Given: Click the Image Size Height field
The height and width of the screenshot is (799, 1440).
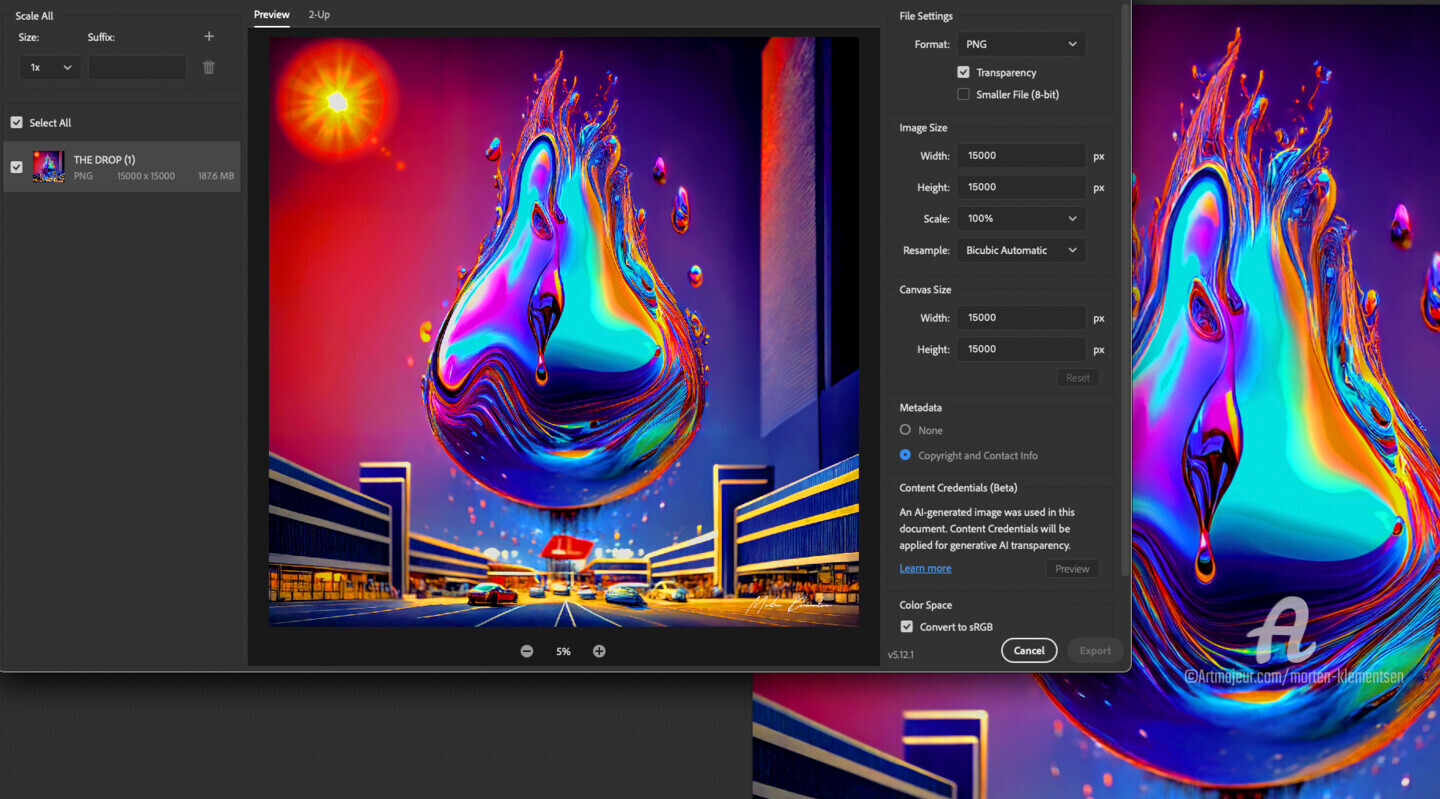Looking at the screenshot, I should (1021, 187).
